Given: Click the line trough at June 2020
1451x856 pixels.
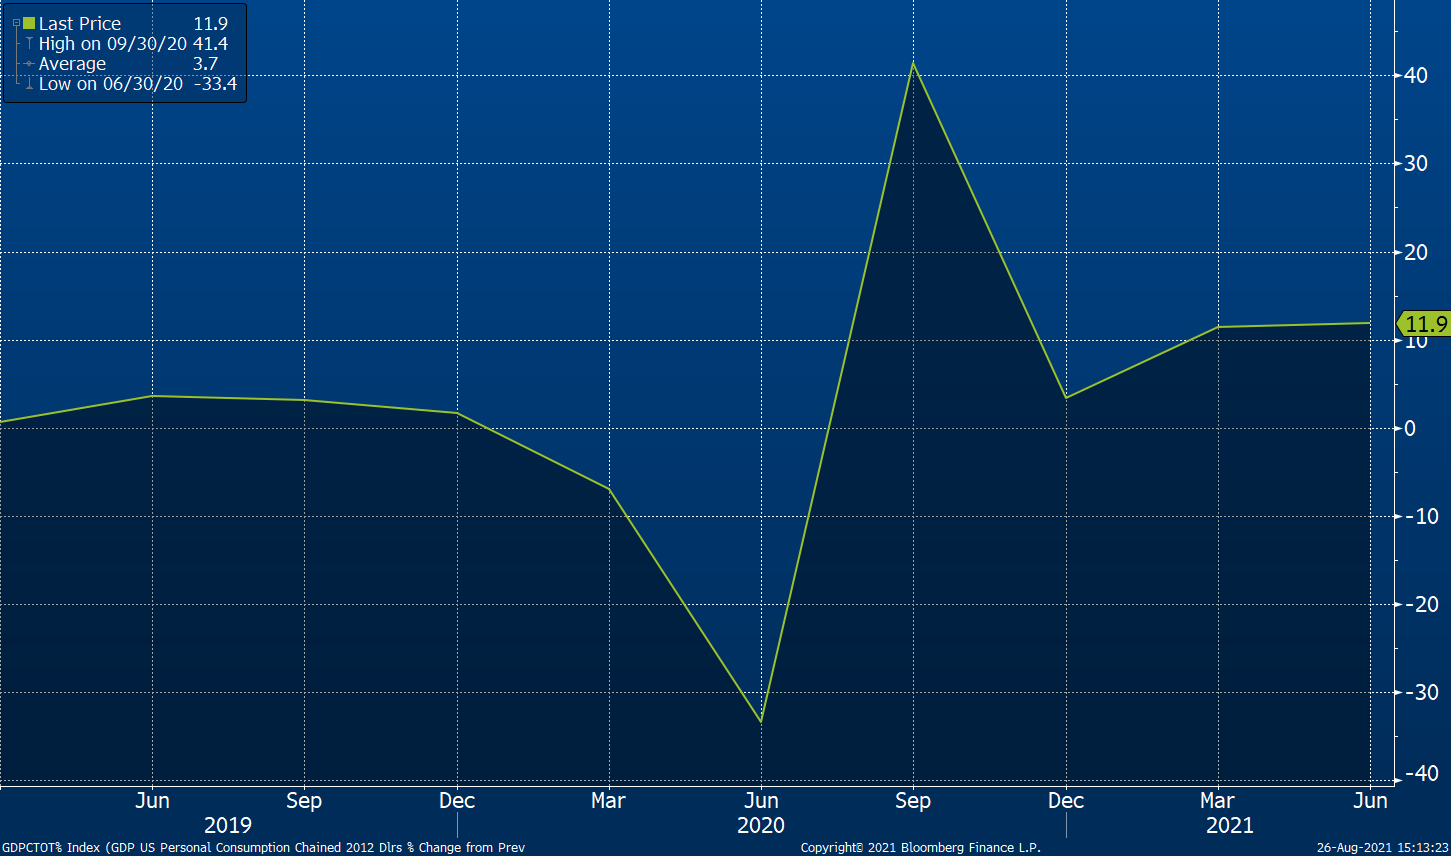Looking at the screenshot, I should 761,721.
